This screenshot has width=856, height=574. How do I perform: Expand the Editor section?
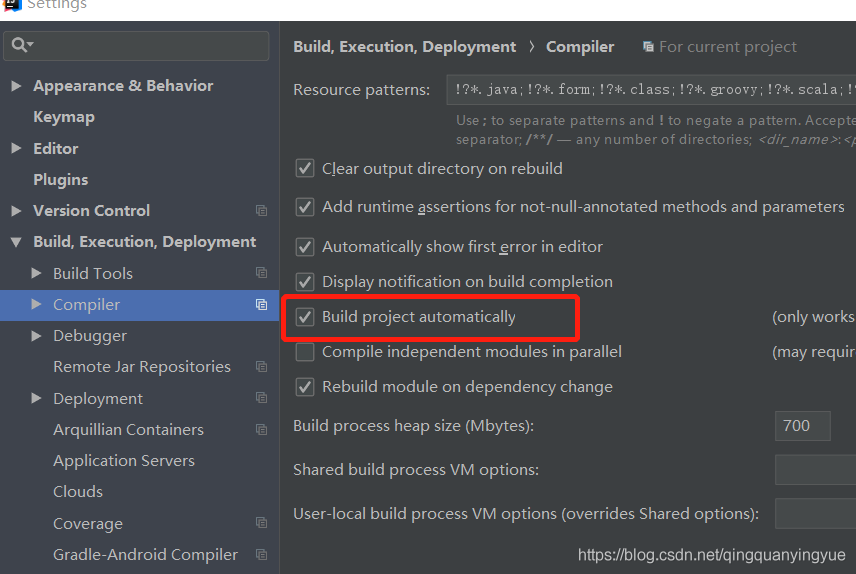(16, 148)
